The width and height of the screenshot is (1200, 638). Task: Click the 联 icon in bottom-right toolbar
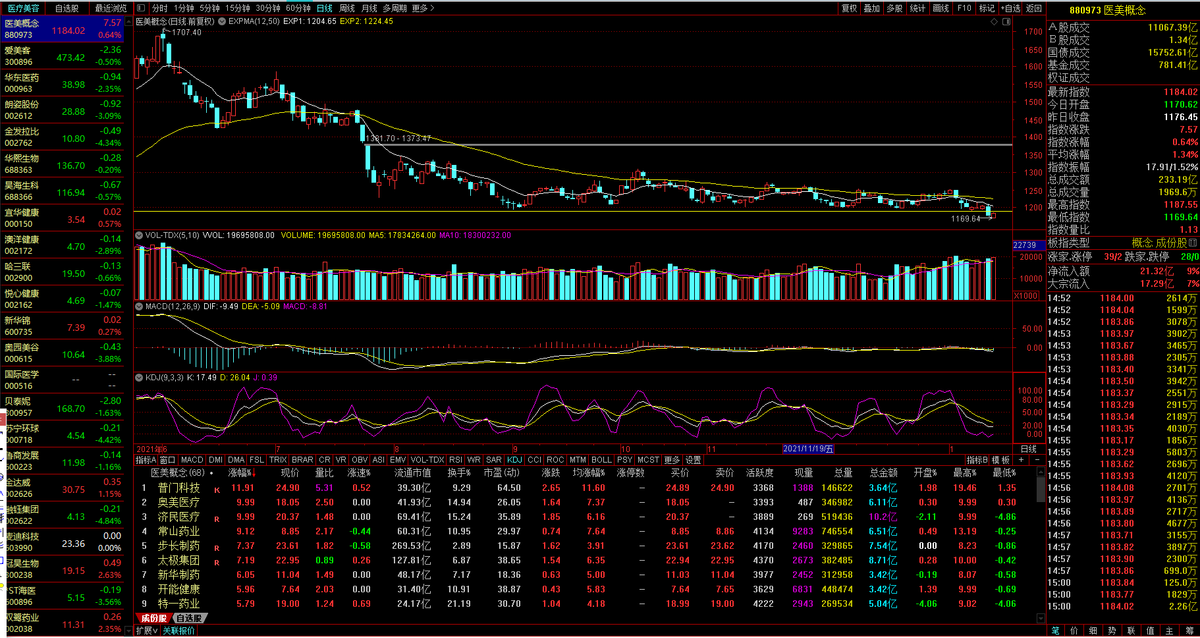click(1132, 631)
